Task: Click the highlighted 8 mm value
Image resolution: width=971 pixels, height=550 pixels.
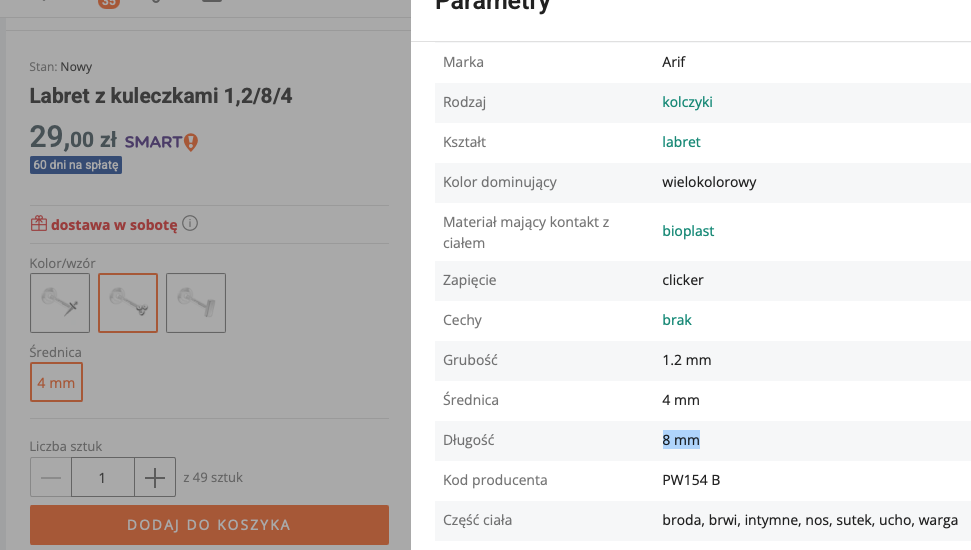Action: click(681, 440)
